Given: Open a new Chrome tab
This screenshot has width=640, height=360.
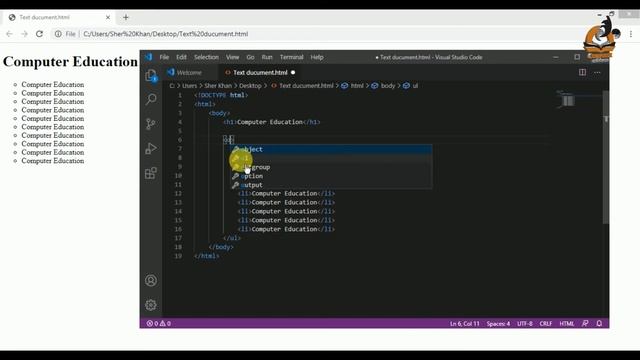Looking at the screenshot, I should point(126,17).
